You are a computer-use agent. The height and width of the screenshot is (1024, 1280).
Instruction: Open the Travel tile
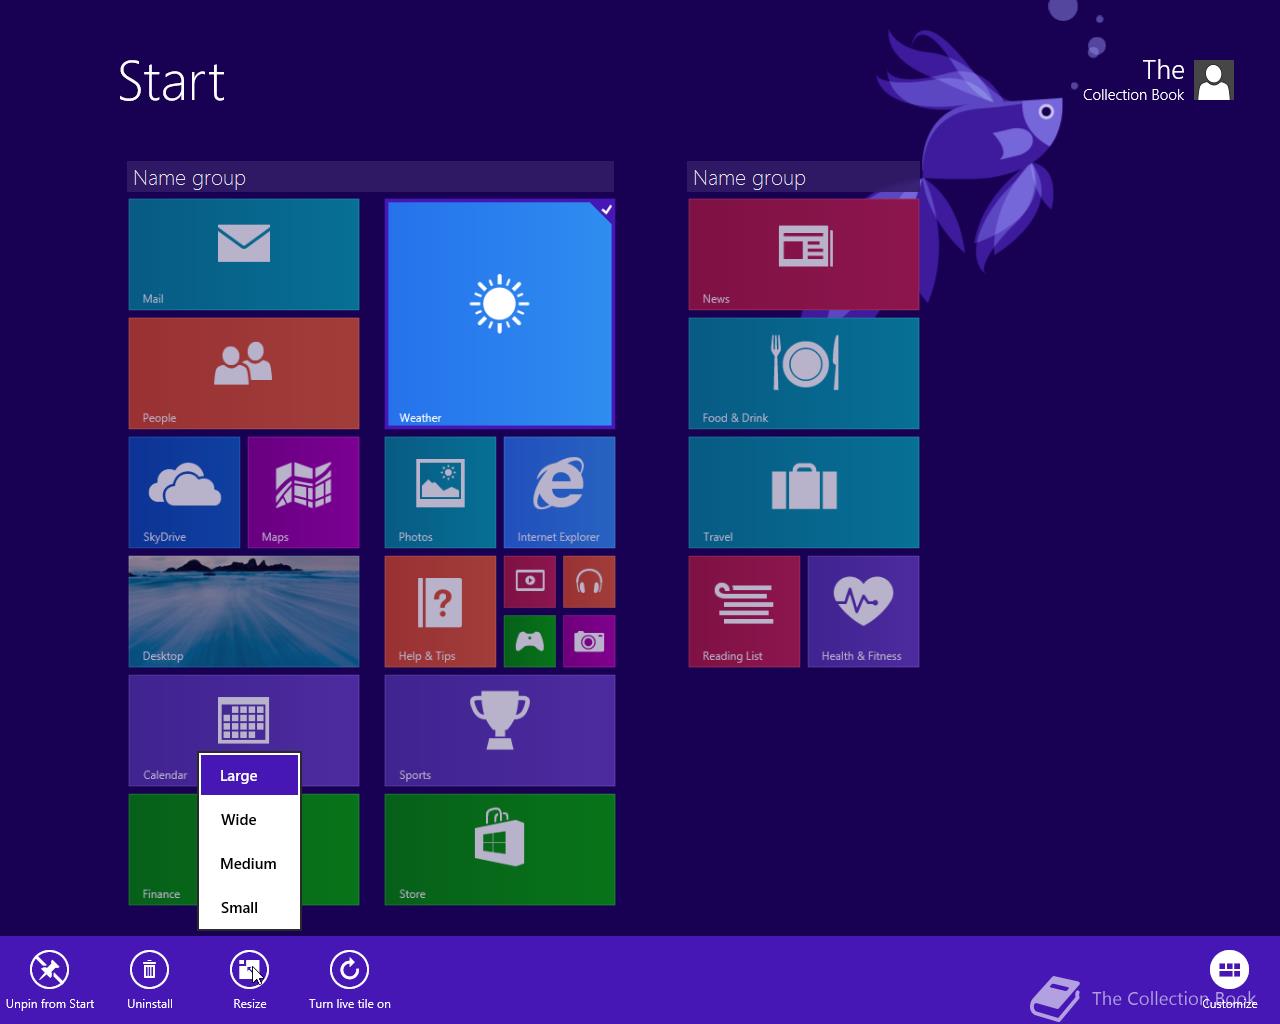(x=804, y=492)
